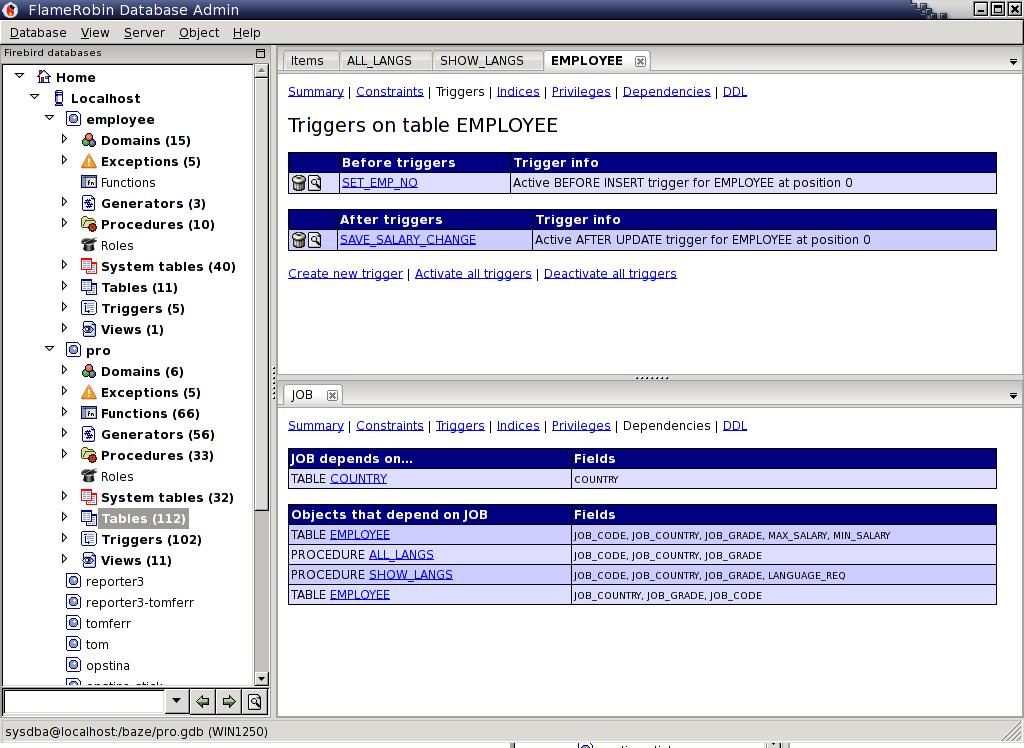The height and width of the screenshot is (748, 1024).
Task: Click Deactivate all triggers link
Action: [610, 274]
